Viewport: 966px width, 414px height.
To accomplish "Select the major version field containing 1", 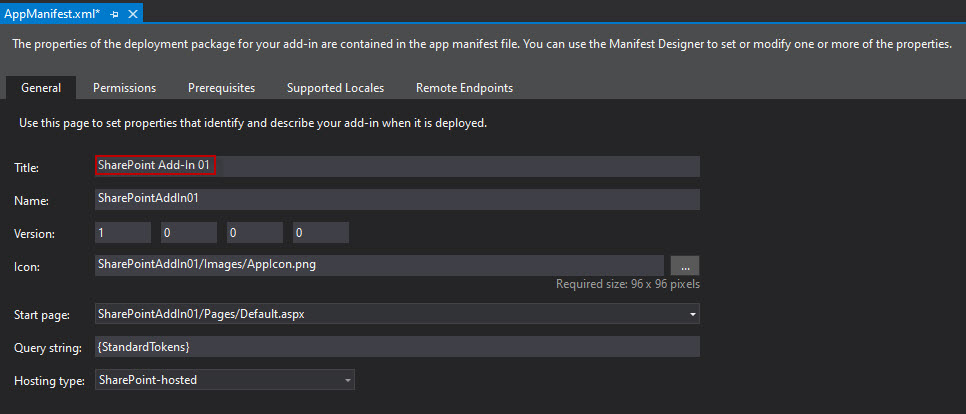I will 123,233.
